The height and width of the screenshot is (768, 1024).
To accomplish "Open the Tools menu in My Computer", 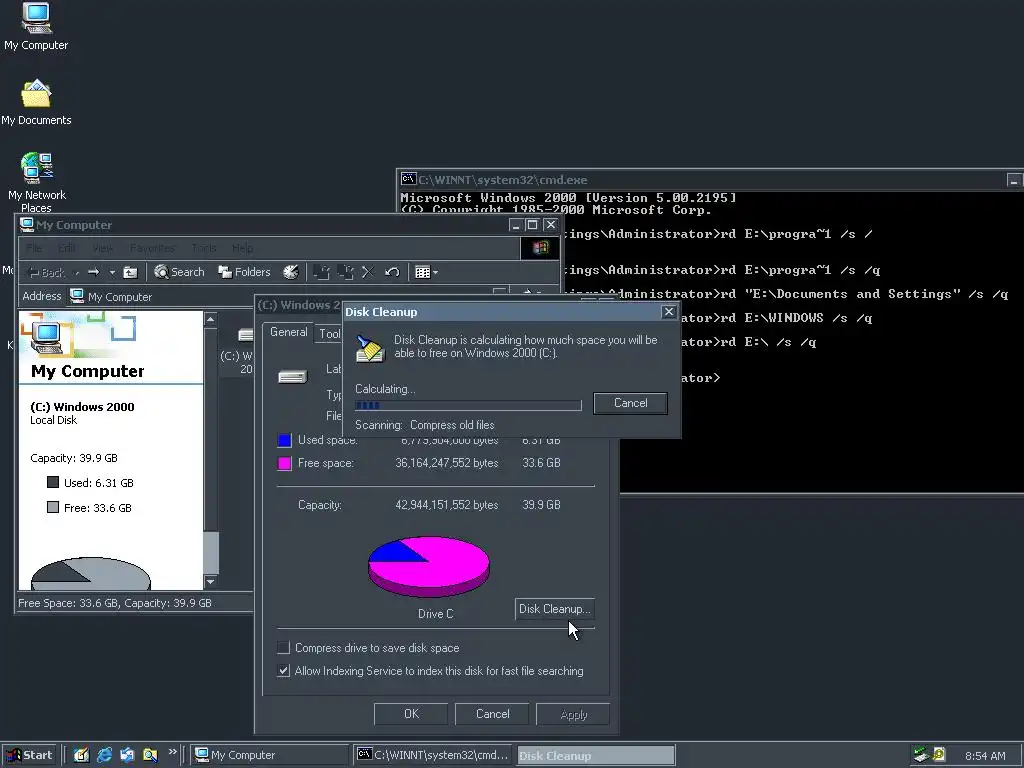I will pos(204,248).
